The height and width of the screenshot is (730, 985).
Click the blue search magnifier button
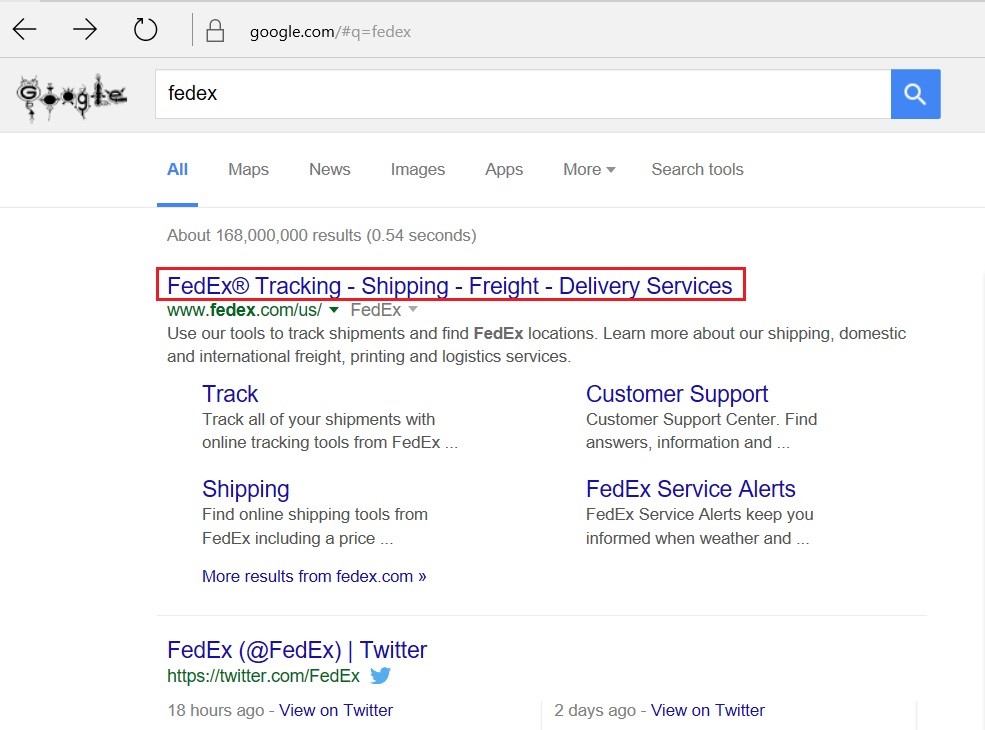click(x=915, y=94)
